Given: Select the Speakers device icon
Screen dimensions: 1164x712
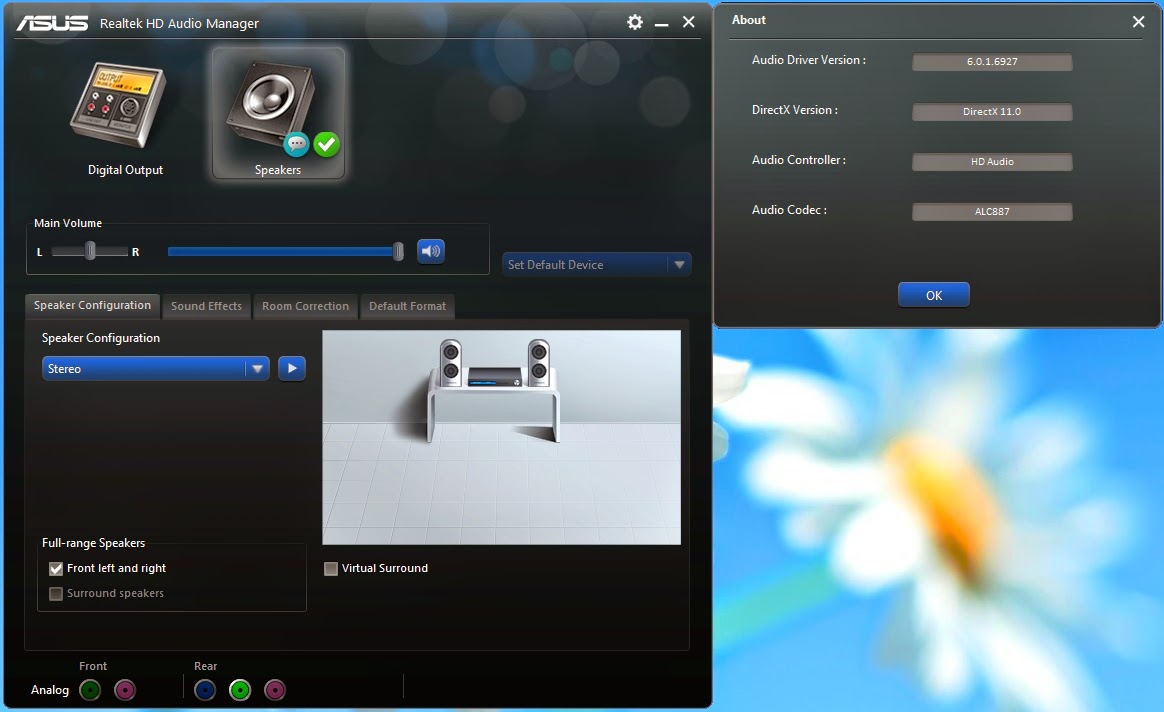Looking at the screenshot, I should [278, 113].
